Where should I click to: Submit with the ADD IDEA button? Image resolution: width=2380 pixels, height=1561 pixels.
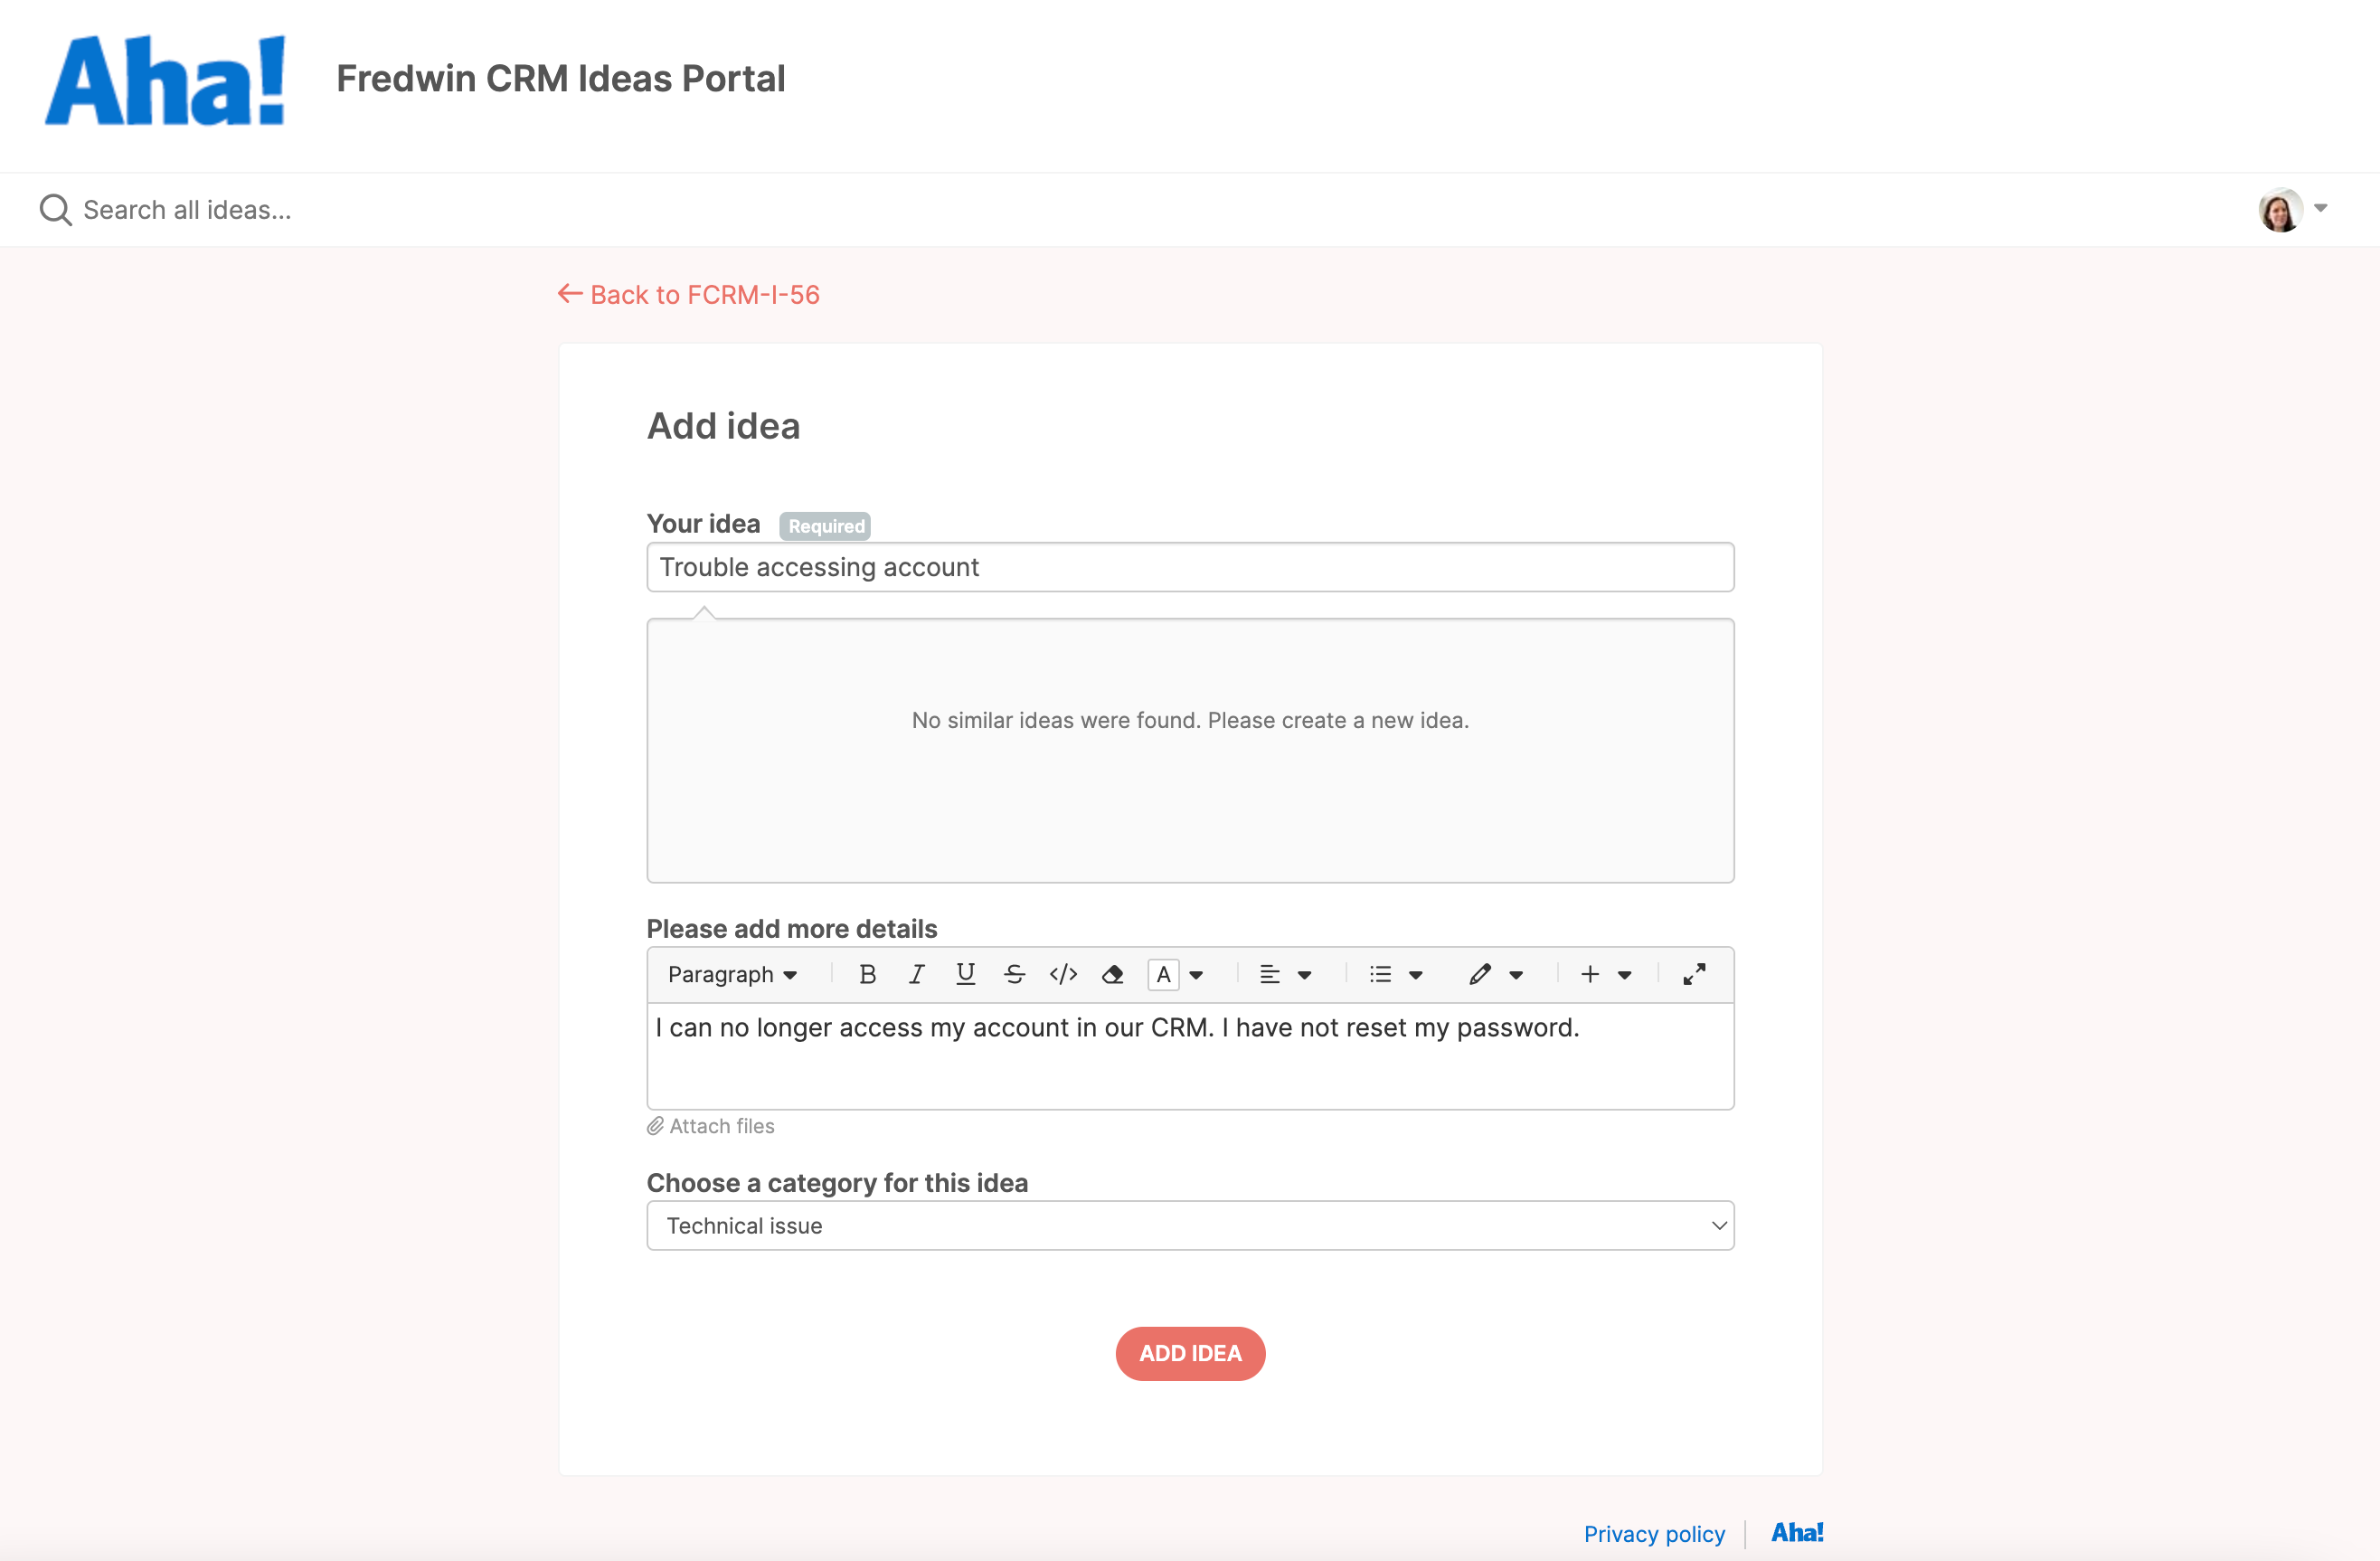(1189, 1353)
